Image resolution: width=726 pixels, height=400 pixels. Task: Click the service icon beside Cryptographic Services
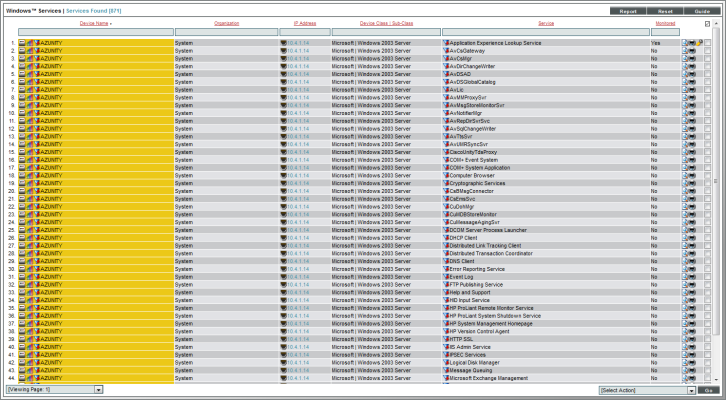point(446,183)
